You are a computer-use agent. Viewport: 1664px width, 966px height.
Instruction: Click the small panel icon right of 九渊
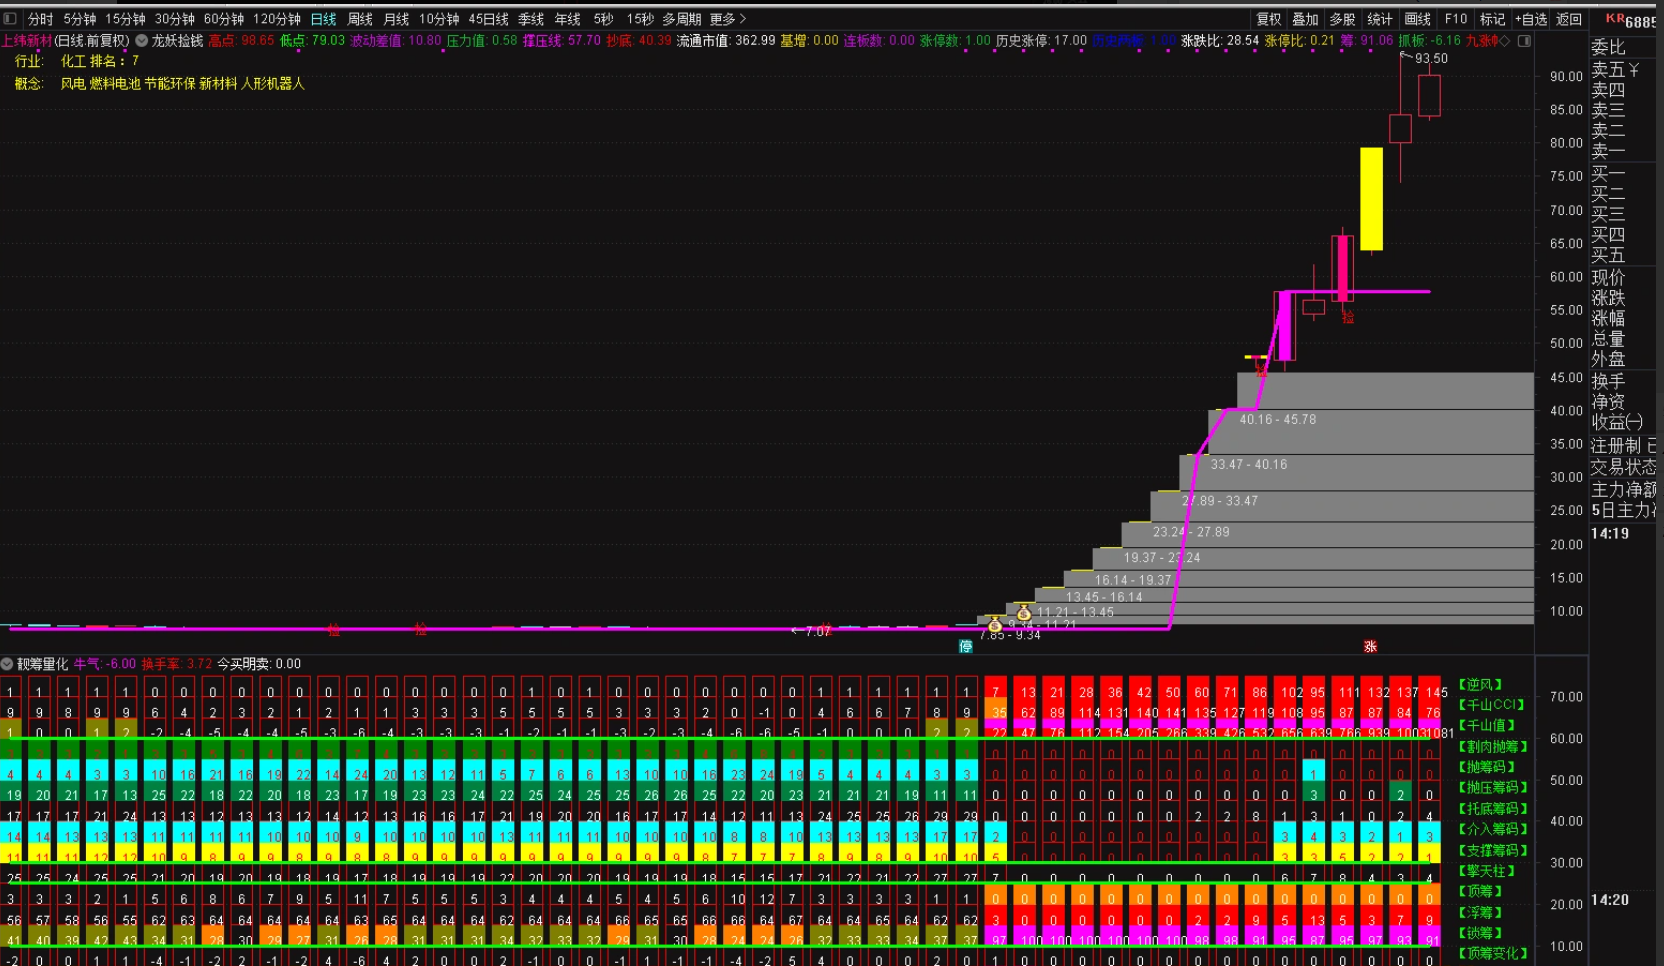click(1524, 41)
